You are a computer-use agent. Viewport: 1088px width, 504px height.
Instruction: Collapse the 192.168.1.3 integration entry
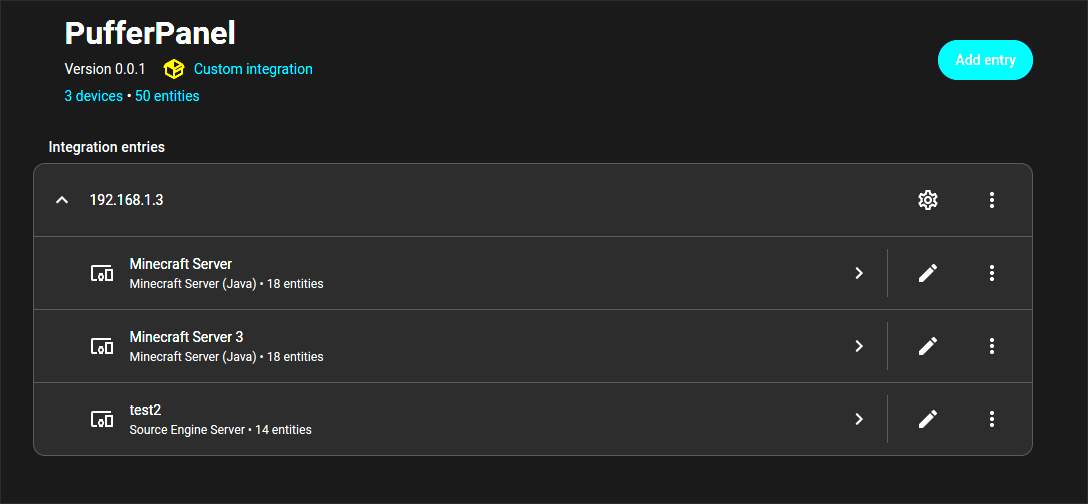pyautogui.click(x=62, y=200)
